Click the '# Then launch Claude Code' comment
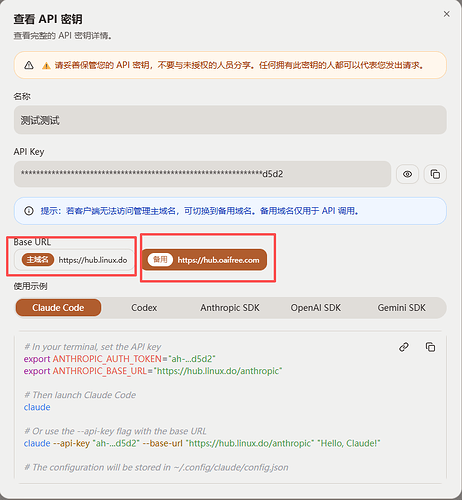Image resolution: width=462 pixels, height=500 pixels. [80, 395]
